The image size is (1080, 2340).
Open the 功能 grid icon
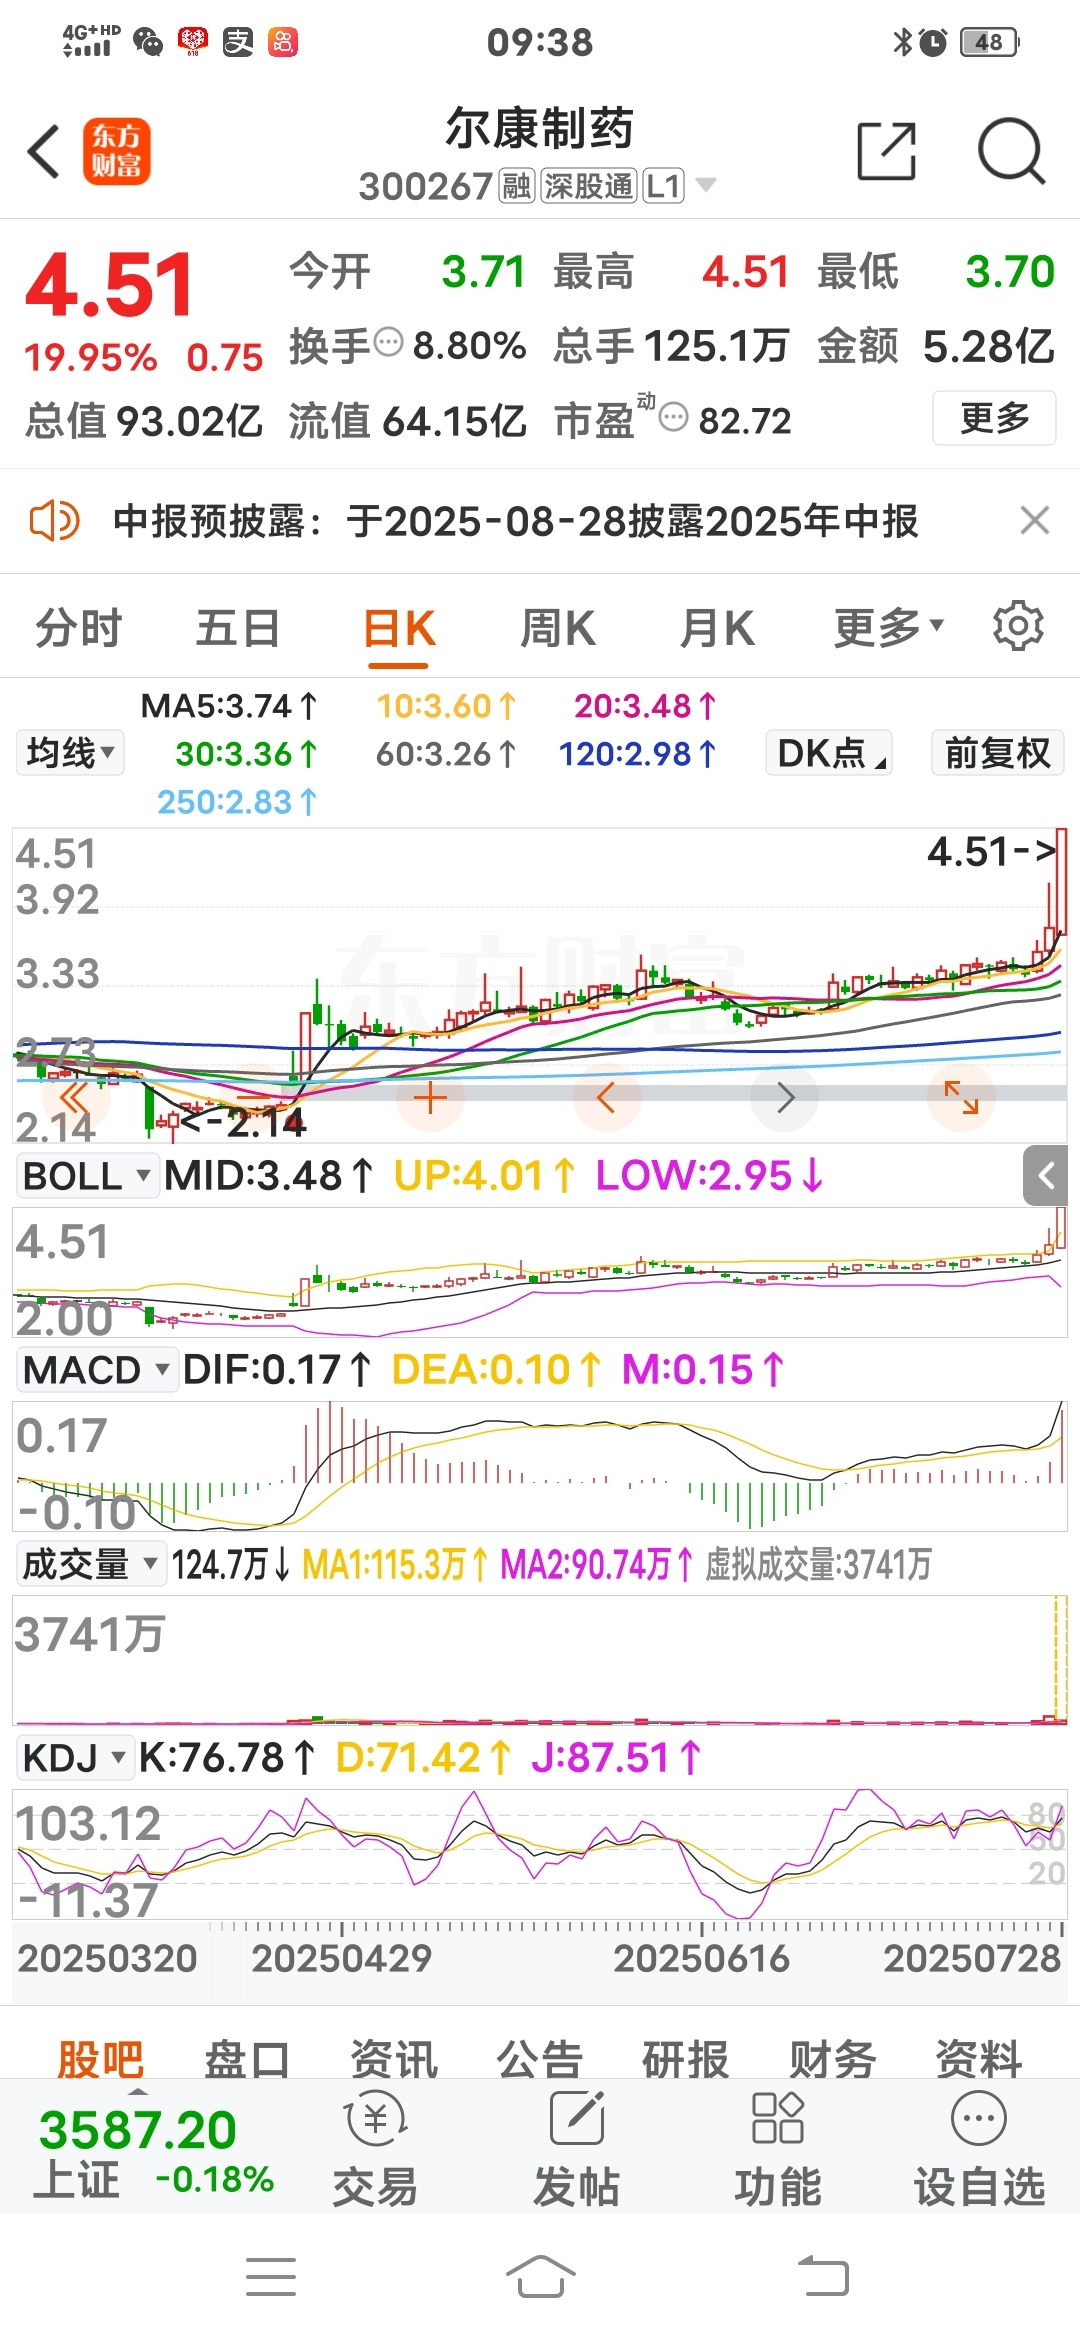click(778, 2118)
